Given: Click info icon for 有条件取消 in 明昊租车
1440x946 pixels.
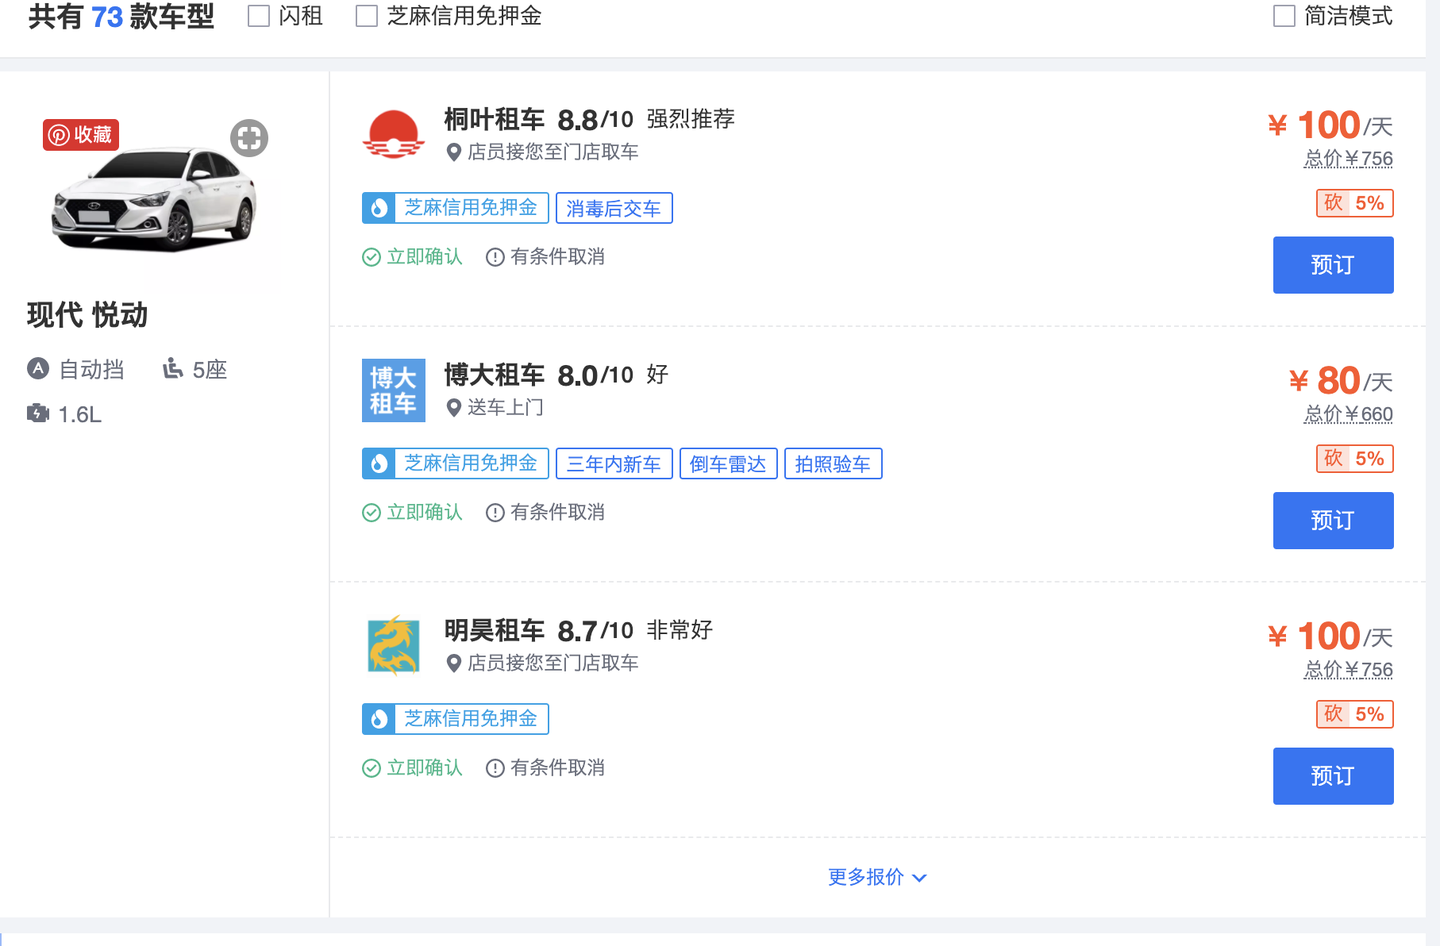Looking at the screenshot, I should 495,768.
